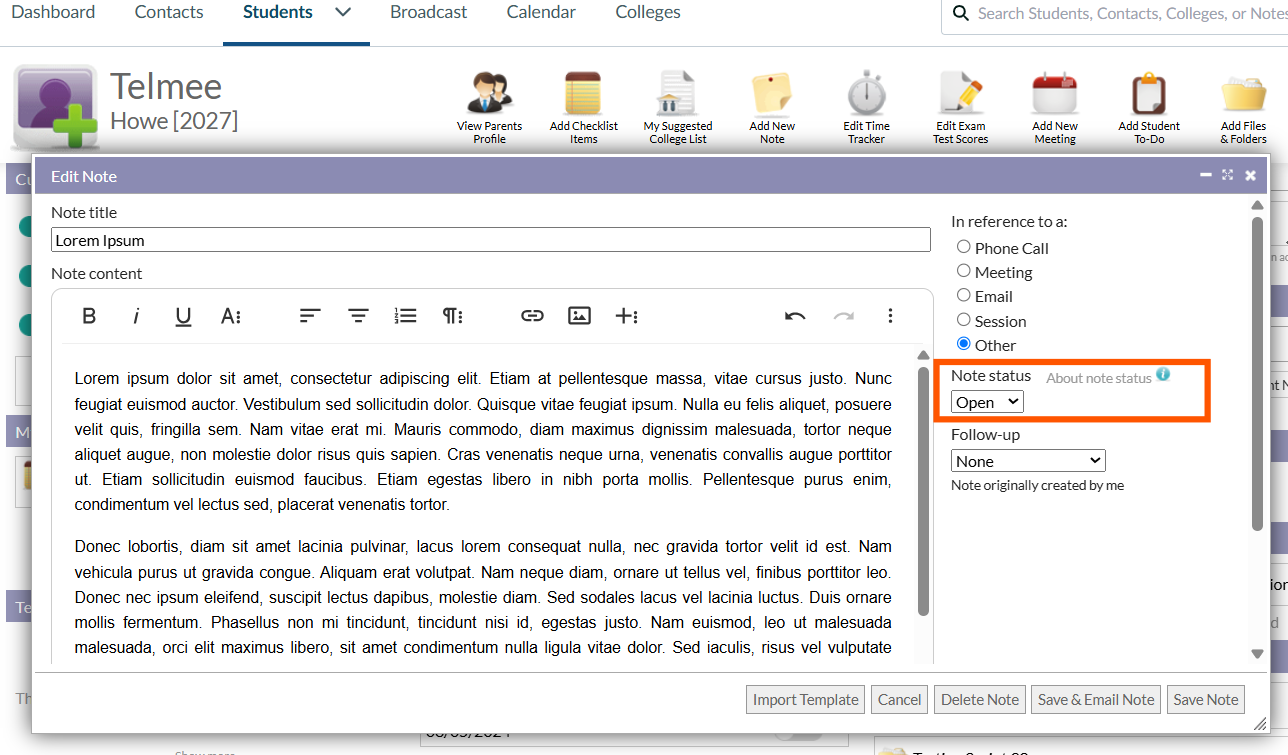Select the Email radio button
The width and height of the screenshot is (1288, 755).
click(x=964, y=295)
